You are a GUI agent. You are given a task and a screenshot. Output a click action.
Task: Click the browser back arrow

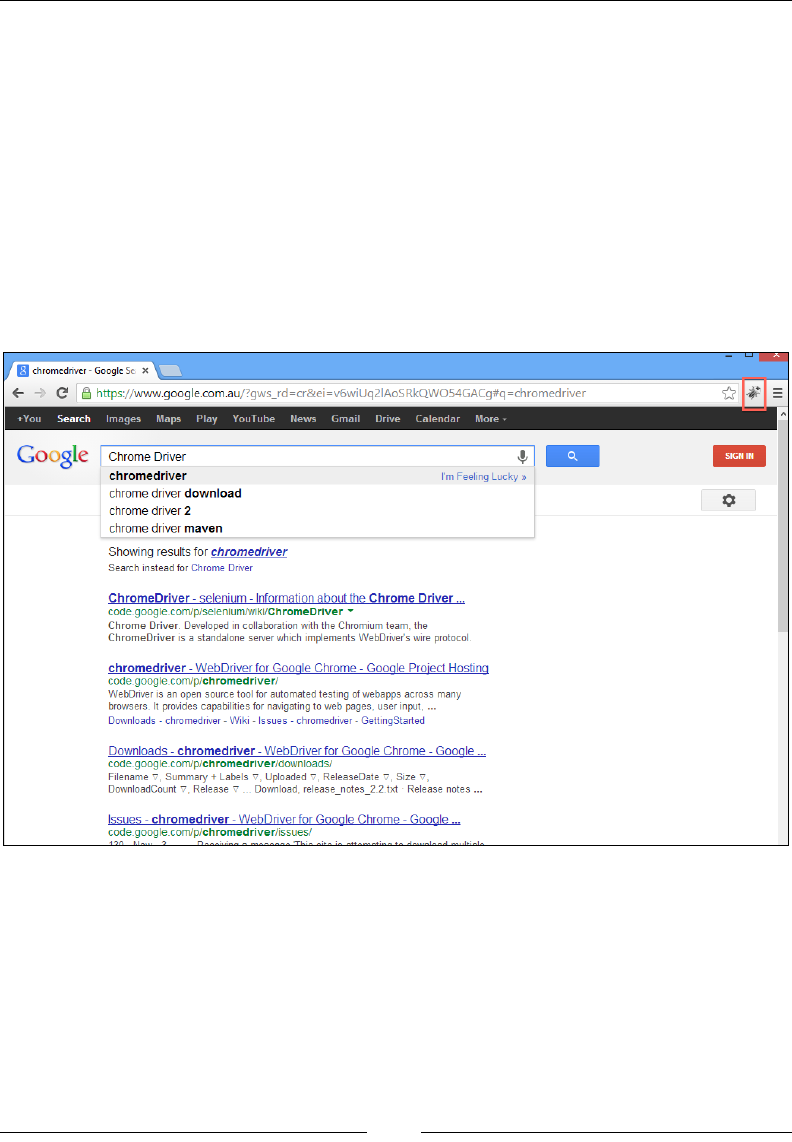coord(18,393)
